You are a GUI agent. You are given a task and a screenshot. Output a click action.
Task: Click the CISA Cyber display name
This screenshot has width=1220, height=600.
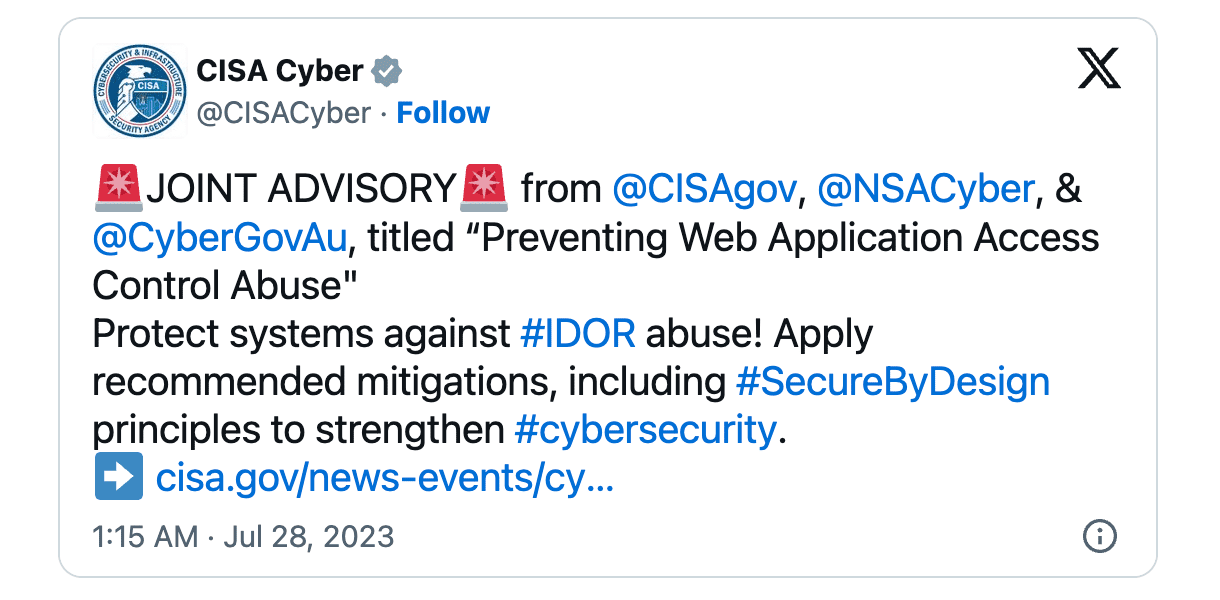[281, 69]
